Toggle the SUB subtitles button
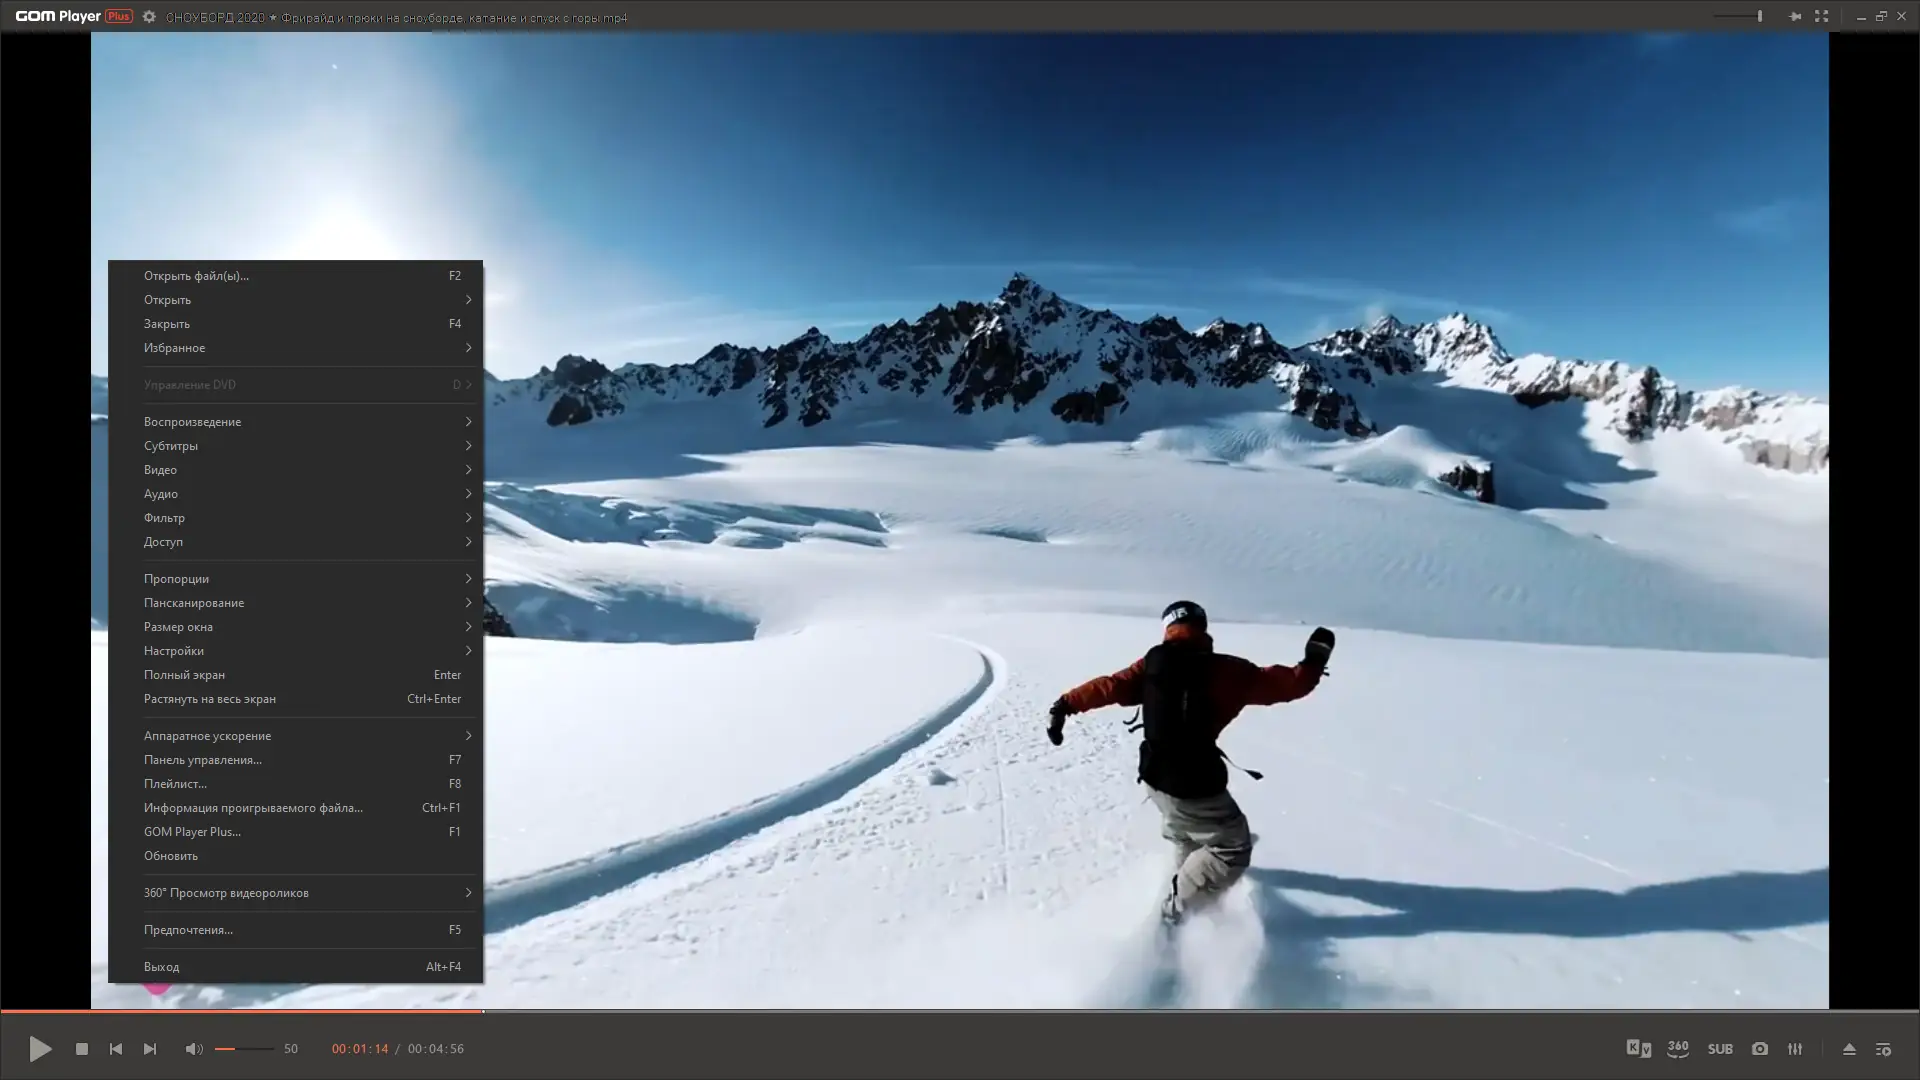 [x=1720, y=1049]
